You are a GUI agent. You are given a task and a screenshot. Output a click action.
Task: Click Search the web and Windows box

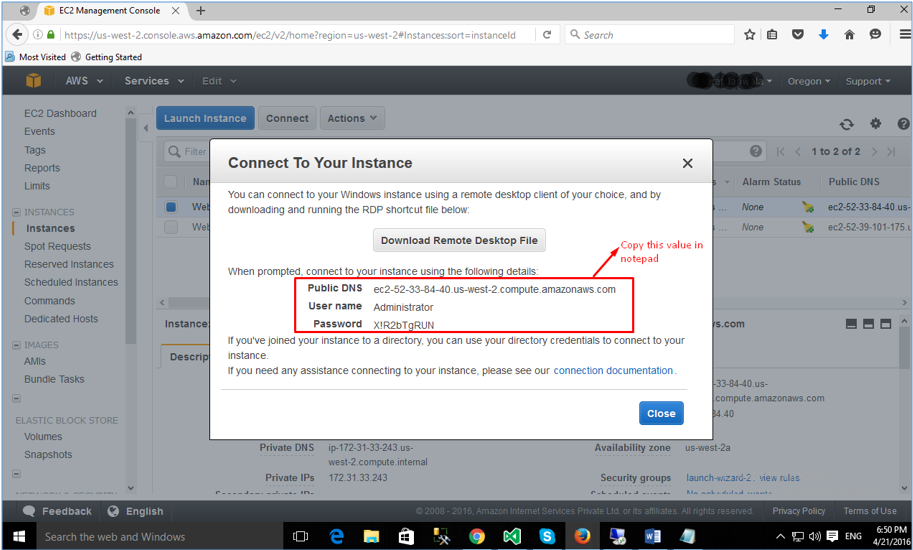(160, 537)
